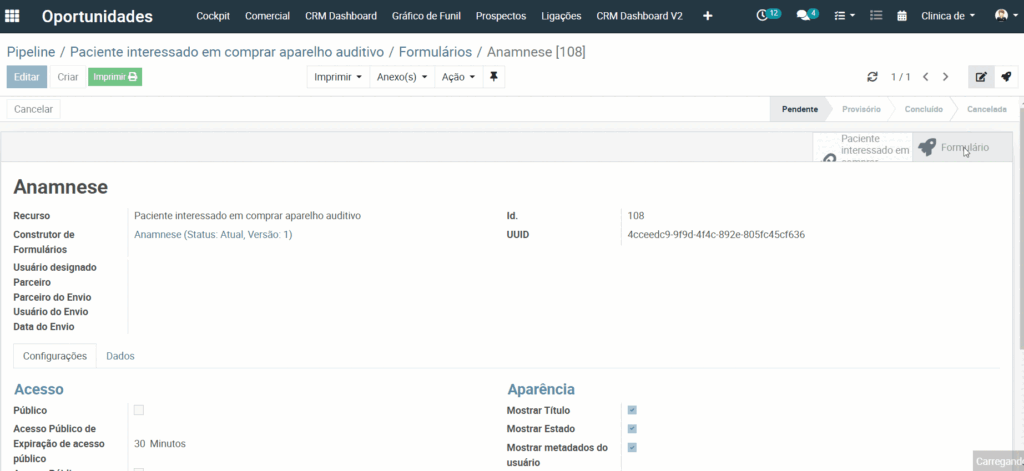Open the apps grid menu icon

[12, 16]
